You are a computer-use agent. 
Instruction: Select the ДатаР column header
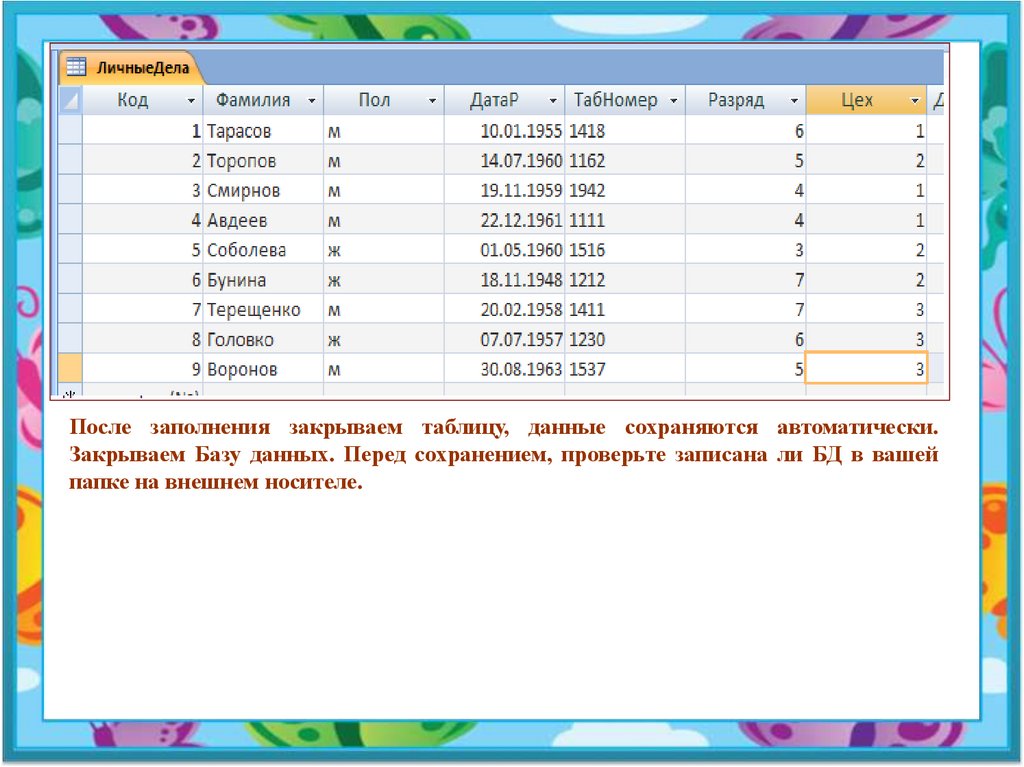click(504, 100)
